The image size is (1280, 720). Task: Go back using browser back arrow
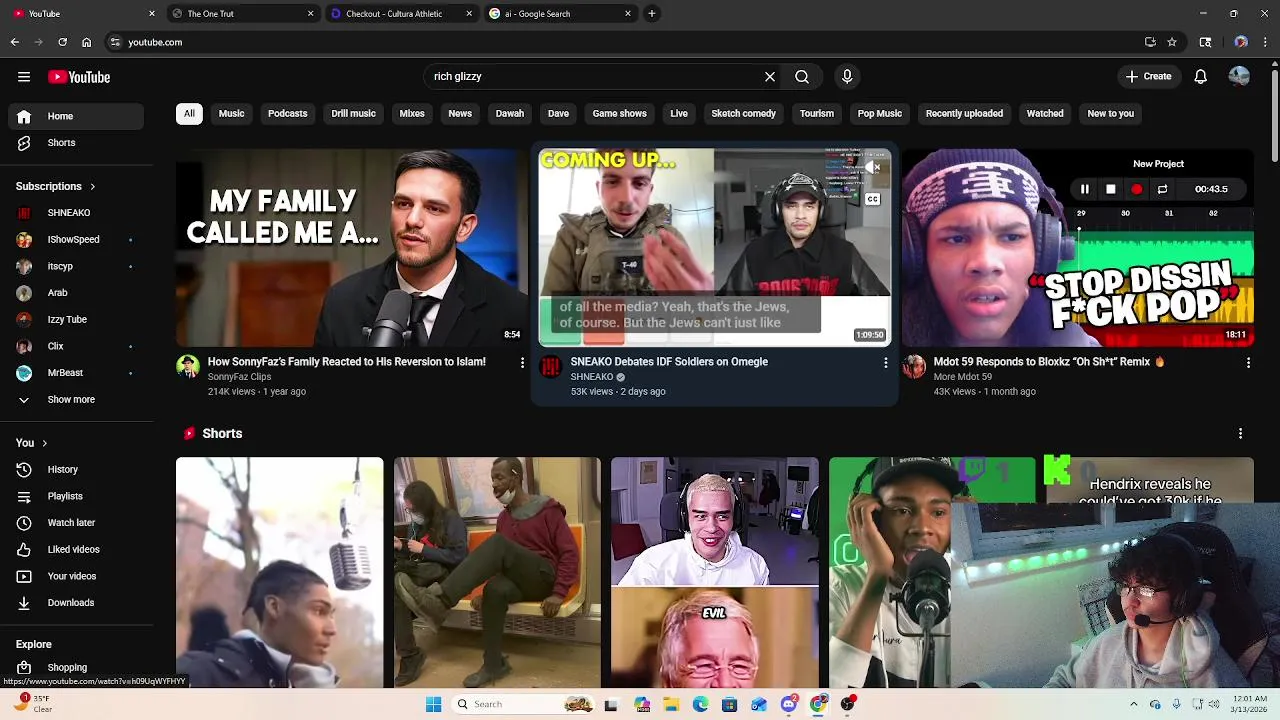tap(15, 42)
